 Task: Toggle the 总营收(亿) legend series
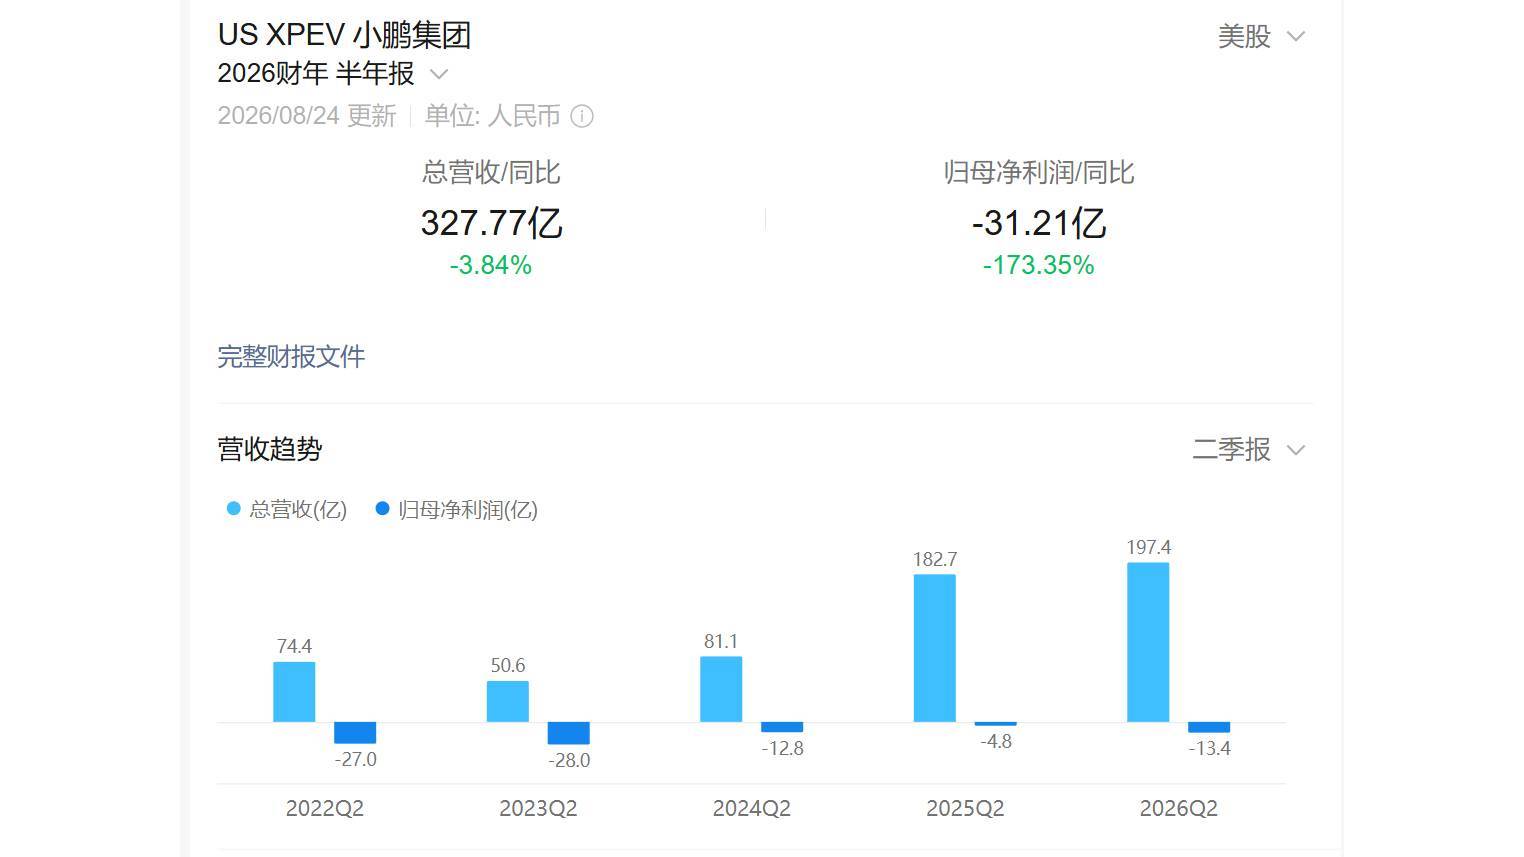pyautogui.click(x=287, y=510)
